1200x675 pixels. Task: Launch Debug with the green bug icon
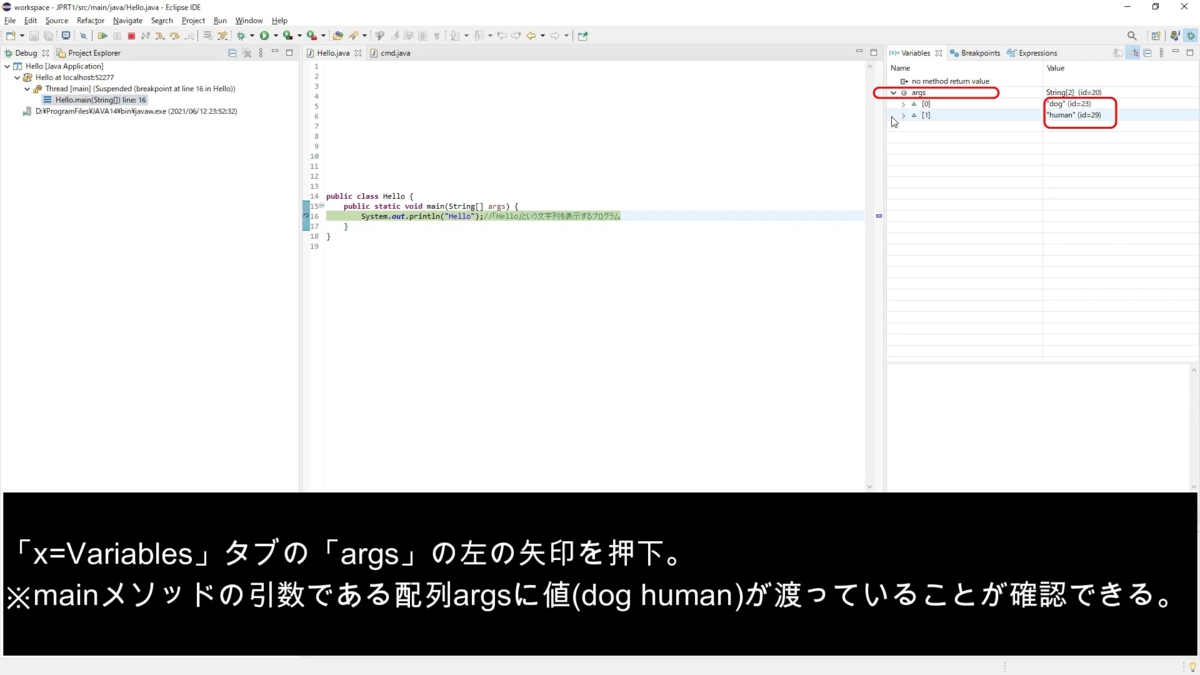241,36
